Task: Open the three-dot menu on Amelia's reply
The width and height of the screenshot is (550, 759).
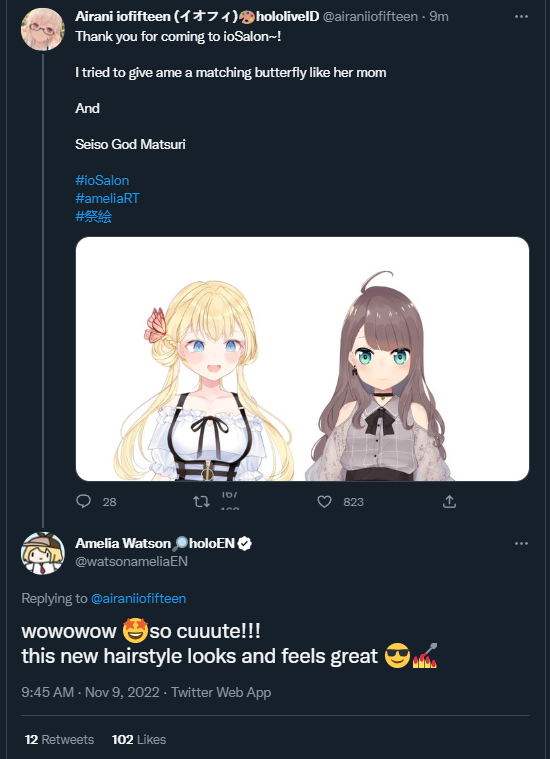Action: tap(521, 543)
